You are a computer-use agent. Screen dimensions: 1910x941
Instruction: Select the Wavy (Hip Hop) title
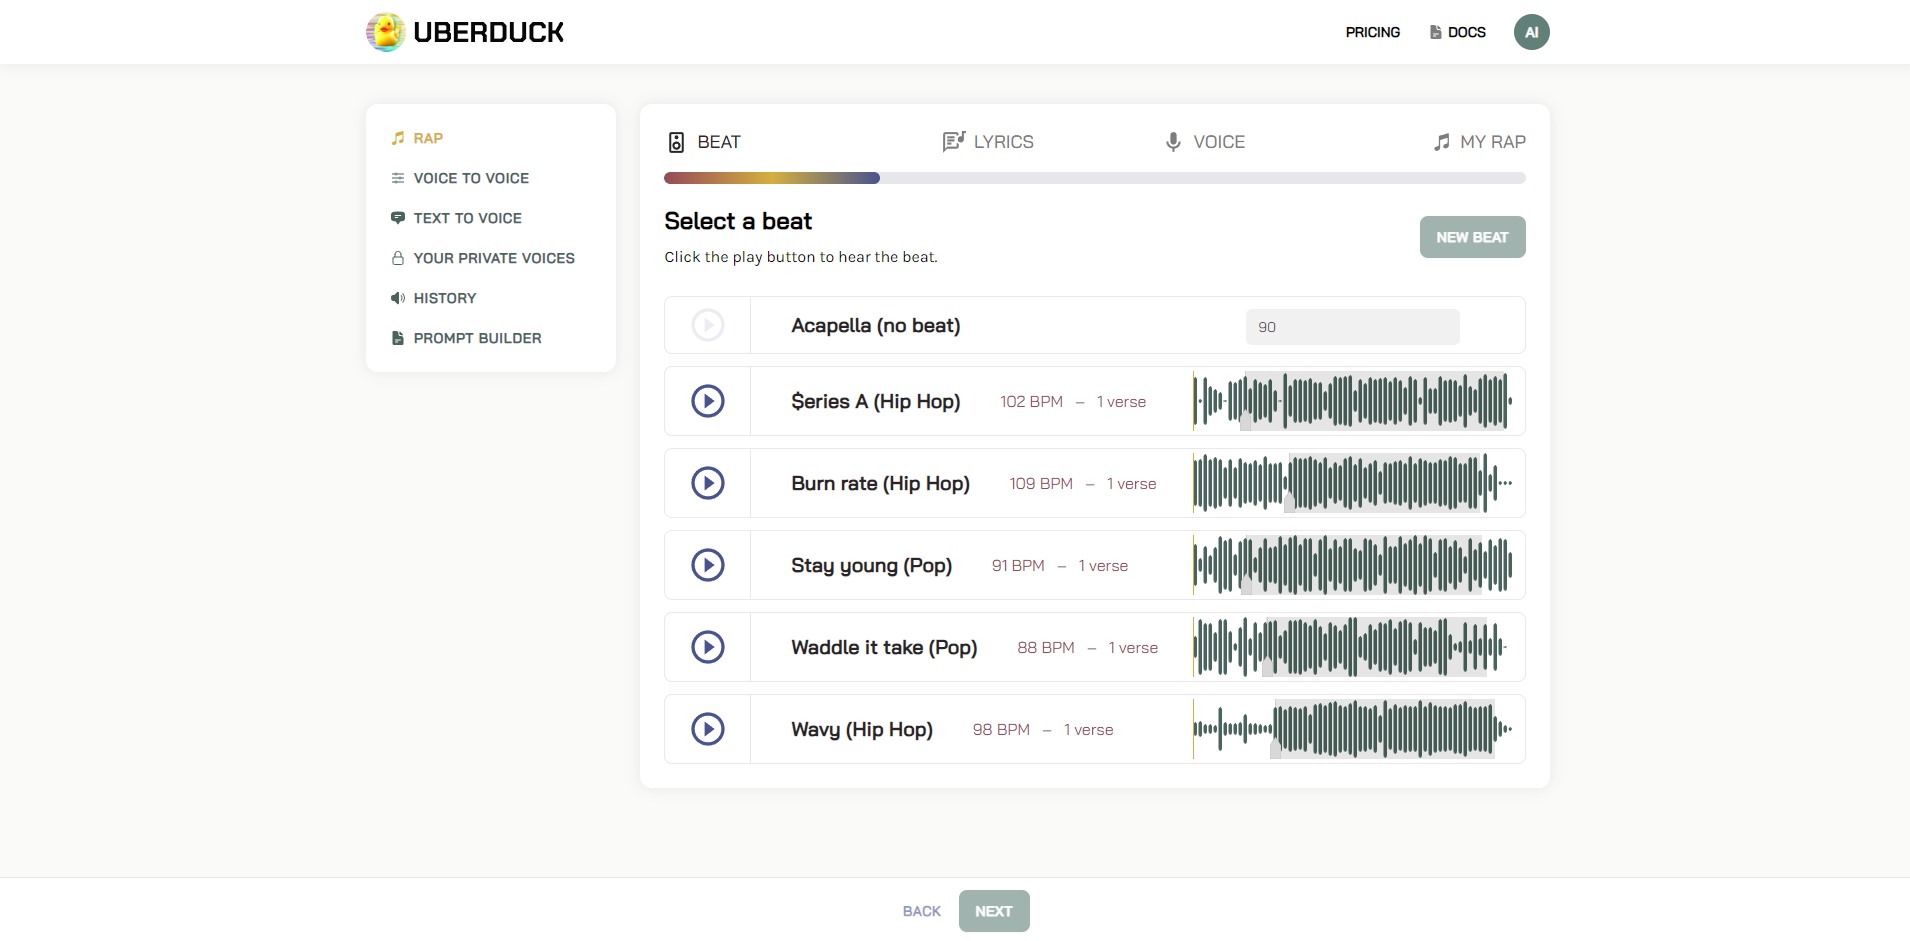862,730
